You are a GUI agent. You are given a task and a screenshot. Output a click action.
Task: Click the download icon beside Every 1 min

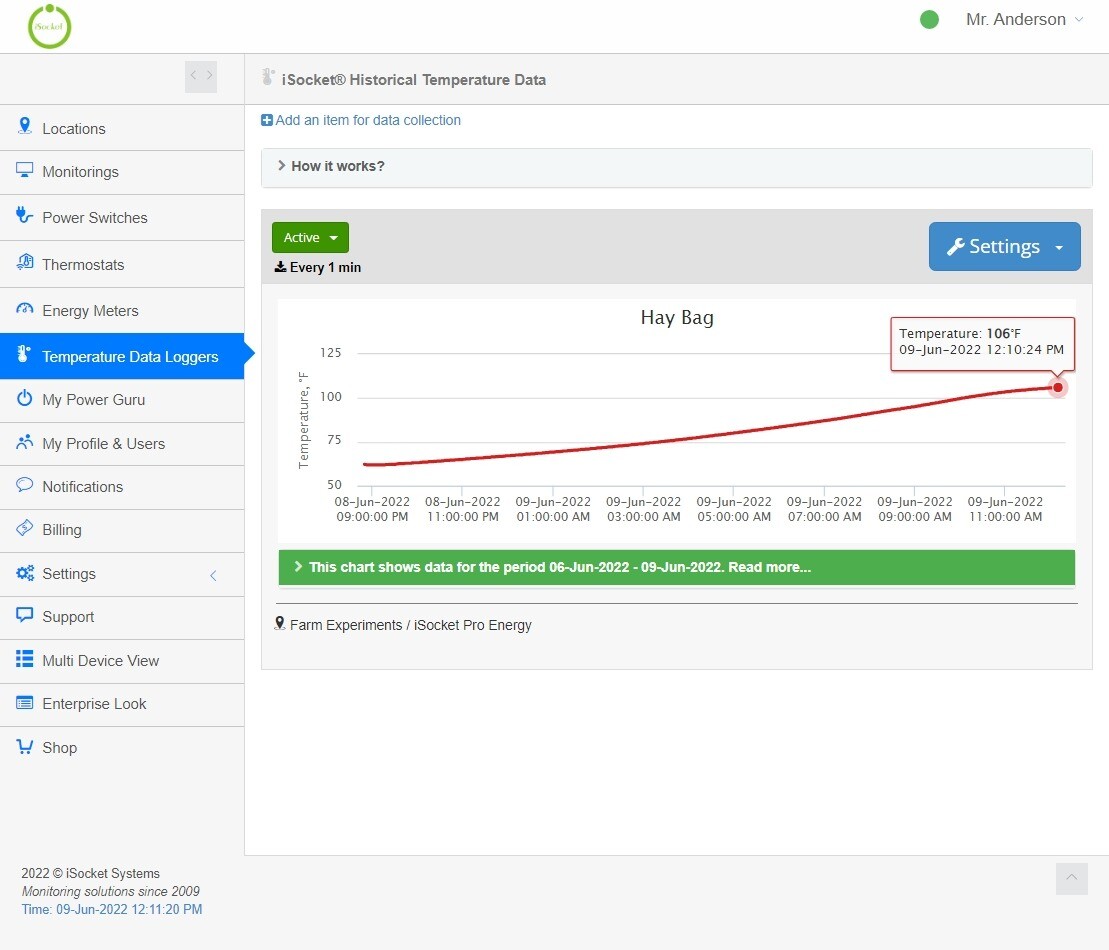280,267
